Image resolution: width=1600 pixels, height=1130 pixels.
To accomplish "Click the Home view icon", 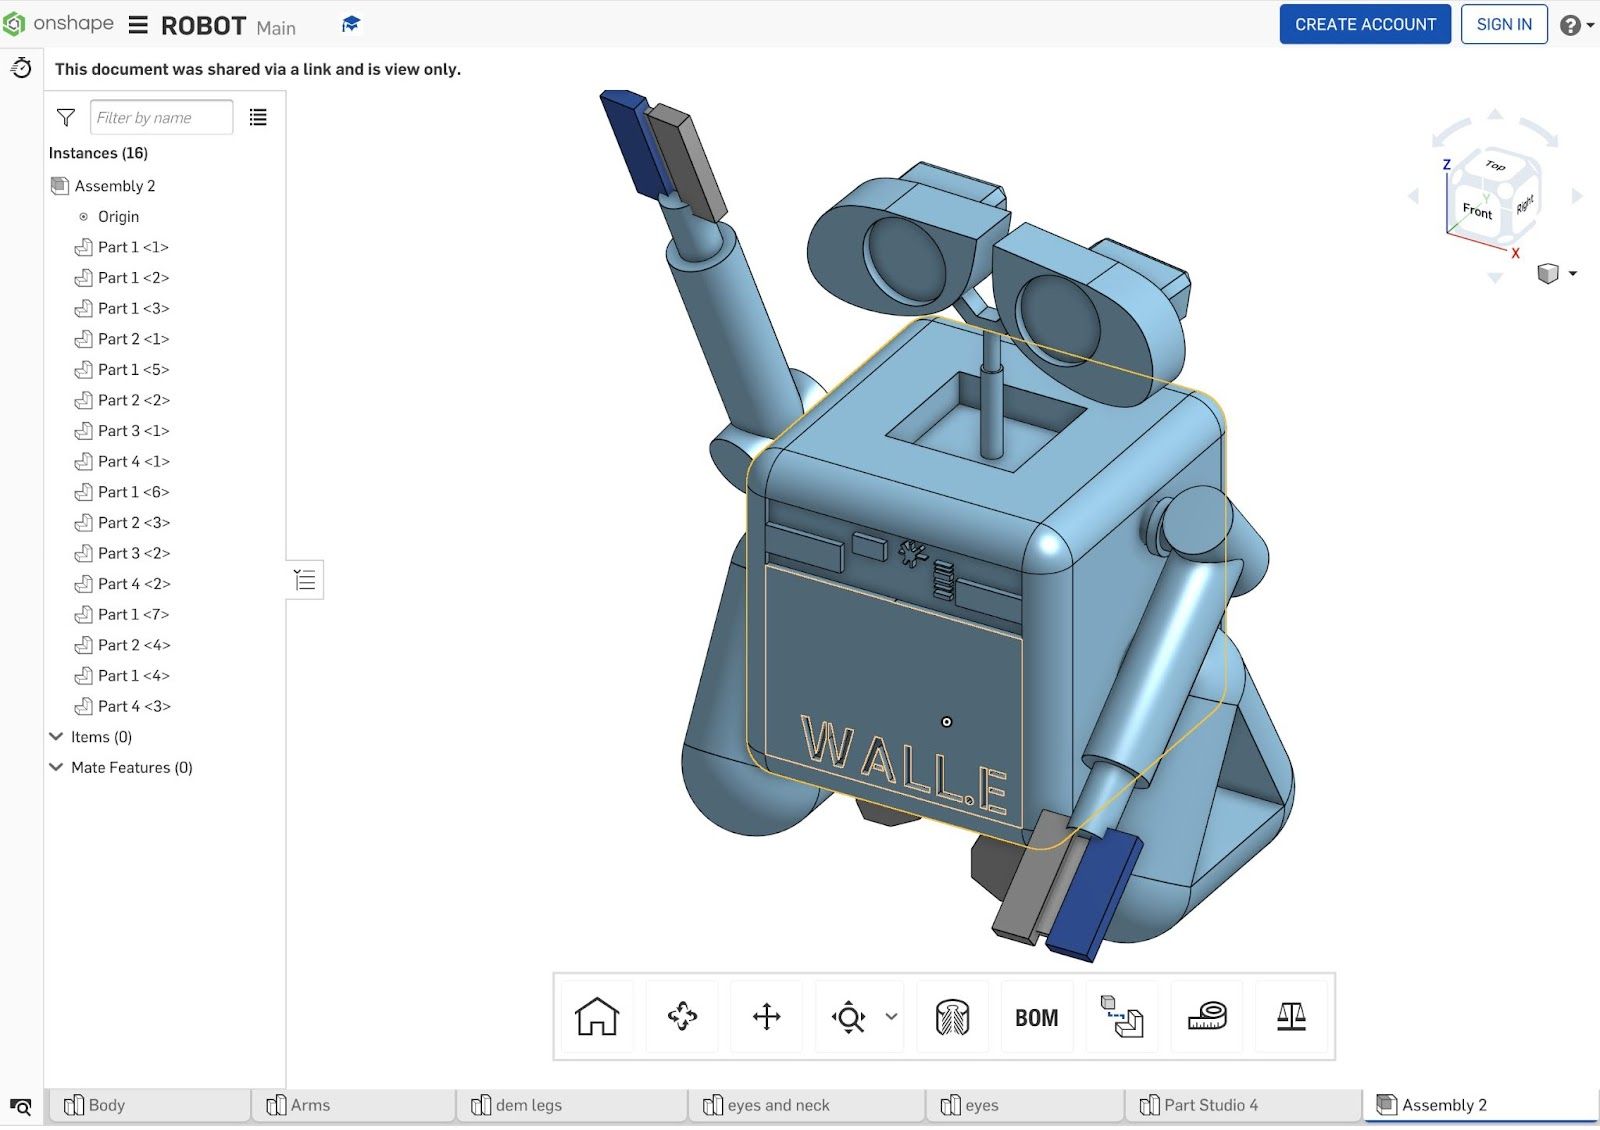I will (x=597, y=1017).
